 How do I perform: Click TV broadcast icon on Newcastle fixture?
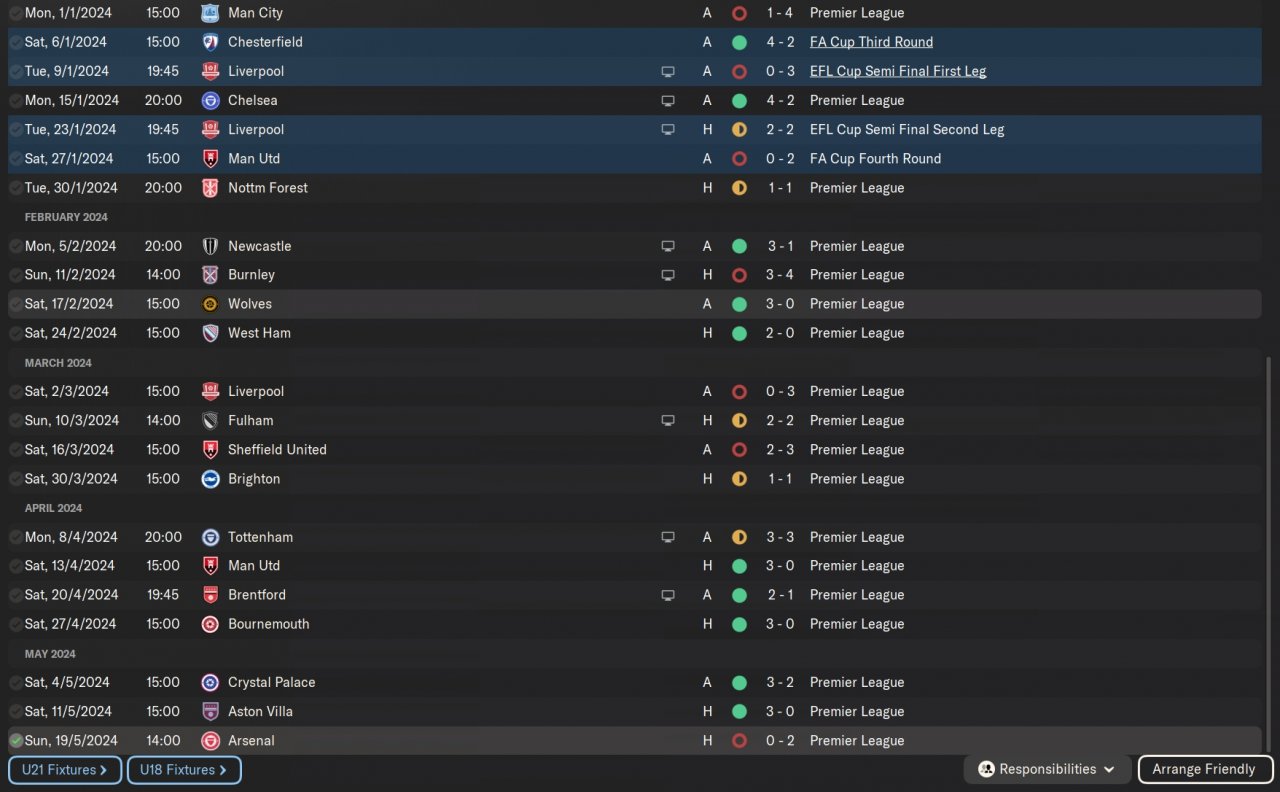668,246
